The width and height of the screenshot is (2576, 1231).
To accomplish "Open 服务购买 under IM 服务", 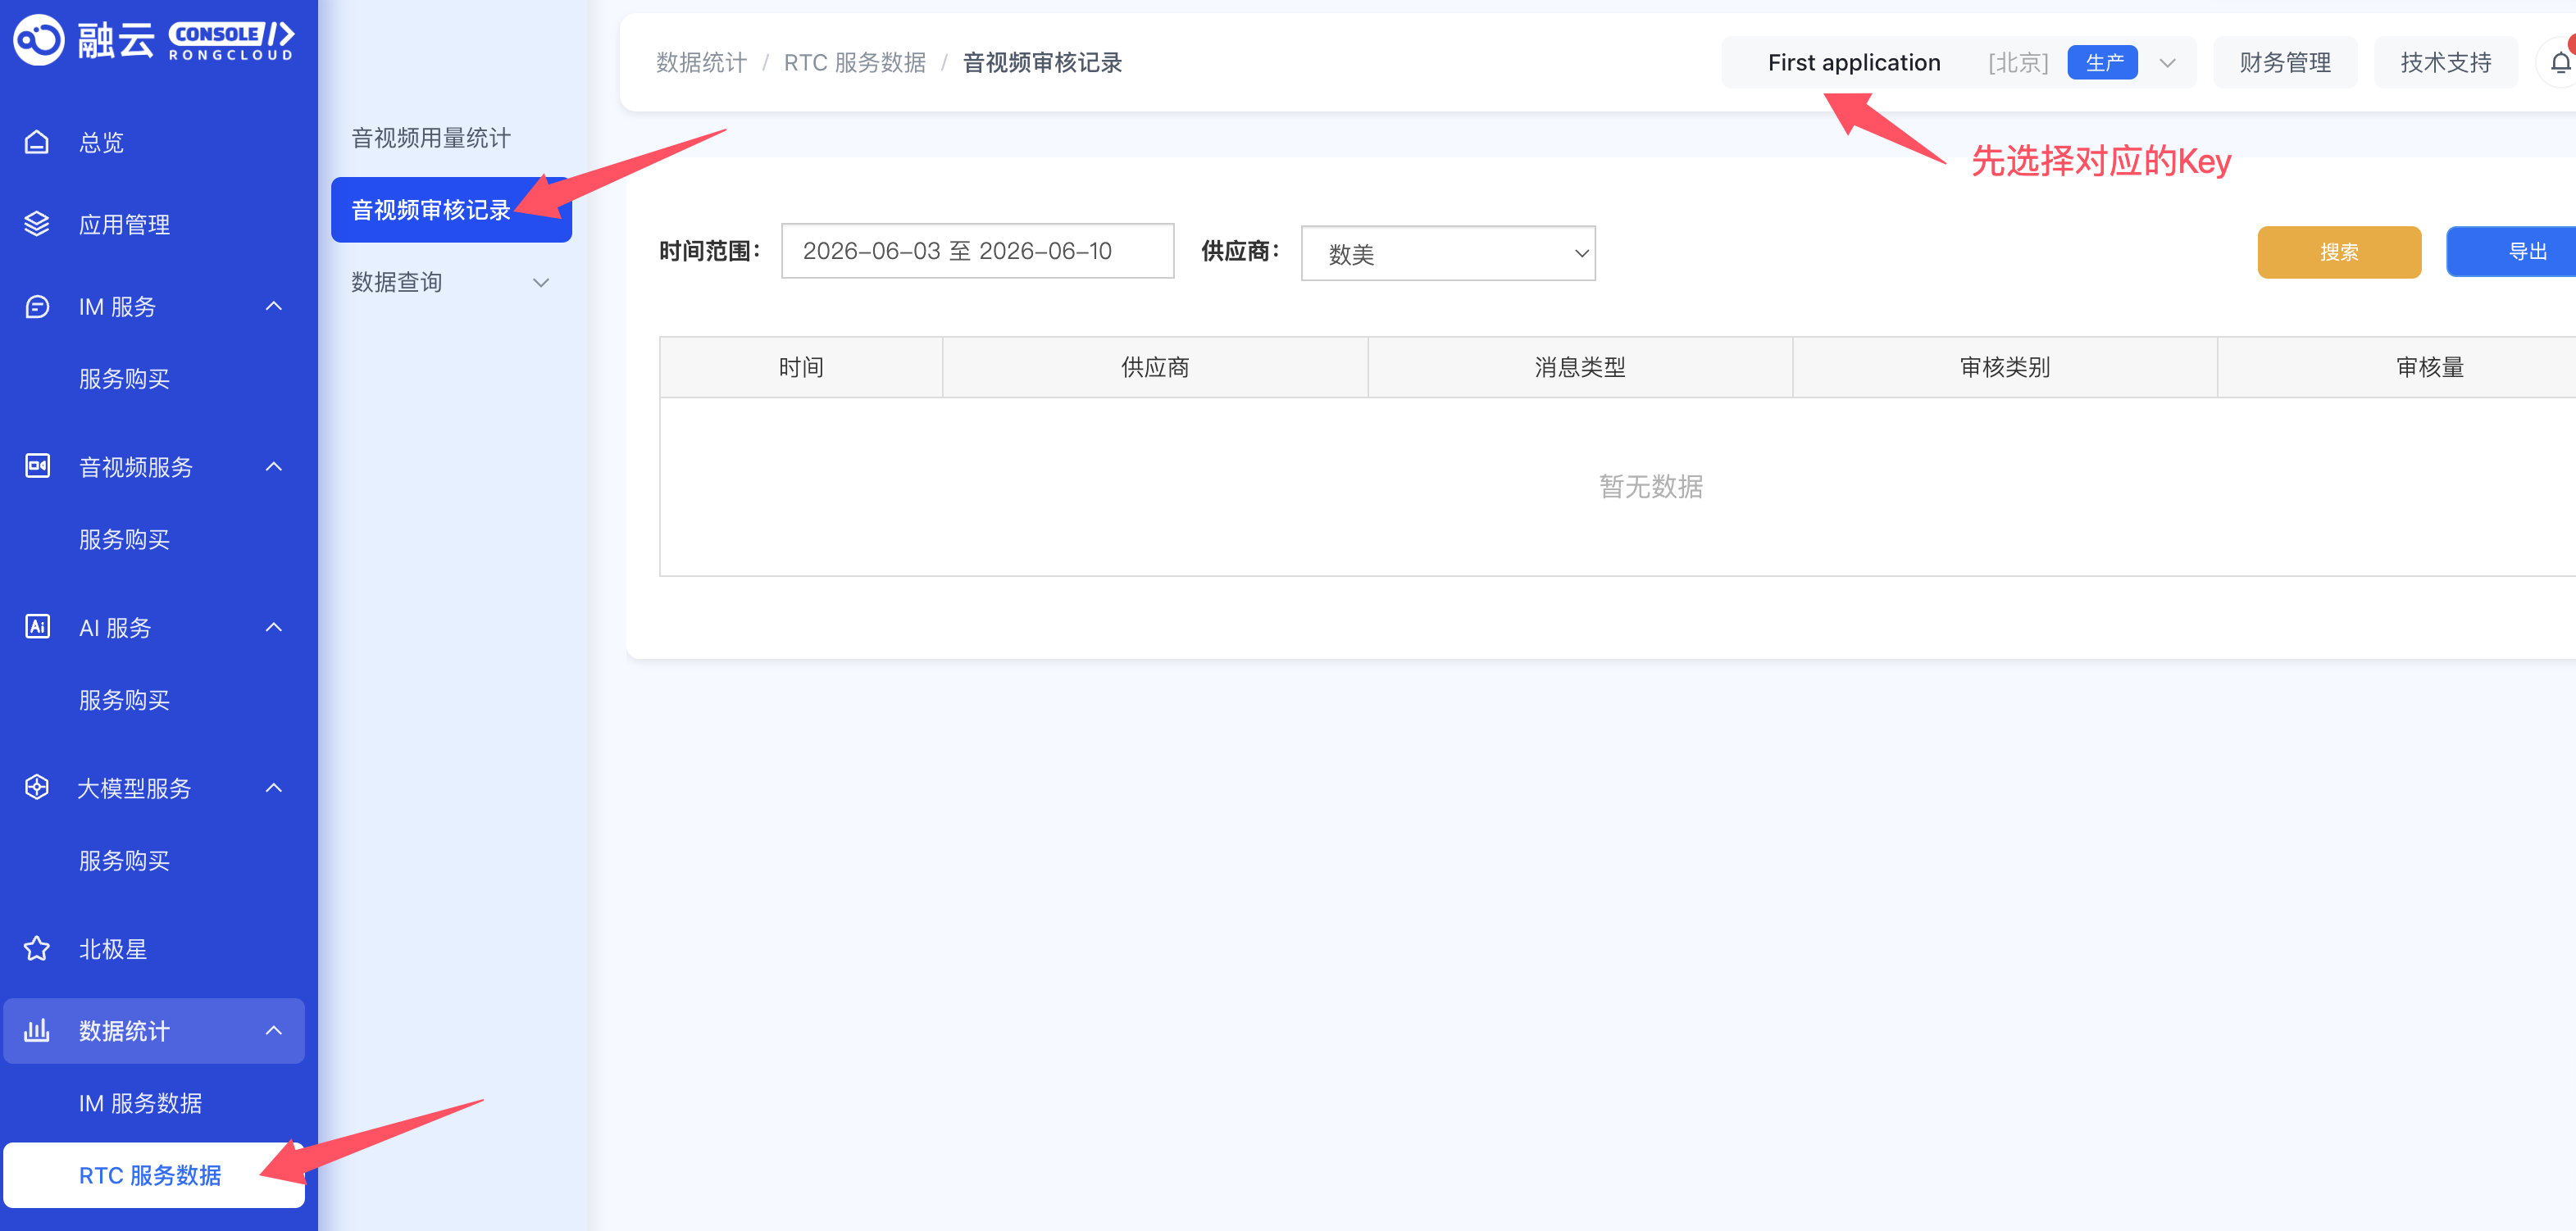I will [x=124, y=379].
